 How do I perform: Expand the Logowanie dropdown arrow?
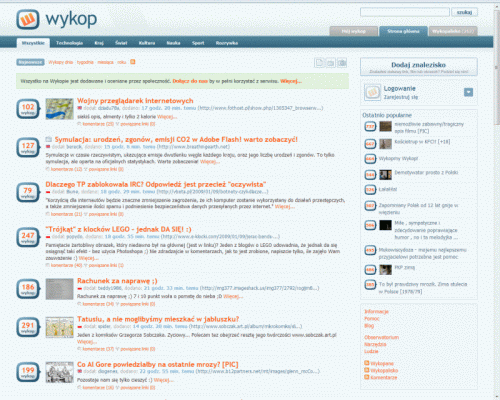point(468,92)
